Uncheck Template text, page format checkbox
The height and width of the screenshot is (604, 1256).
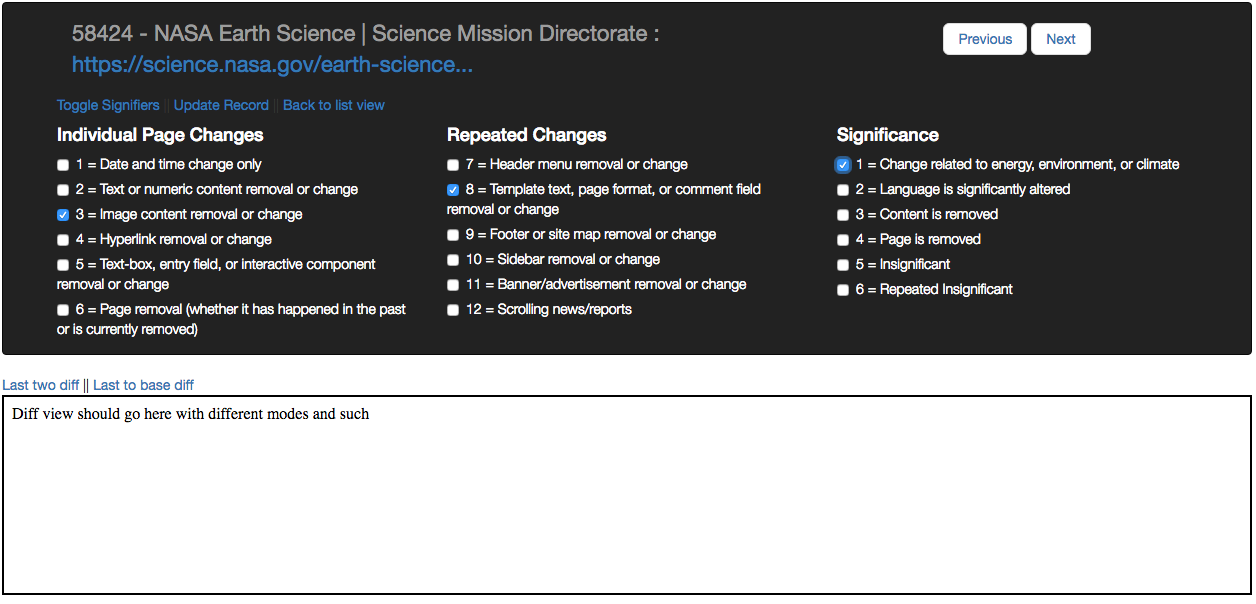[453, 190]
